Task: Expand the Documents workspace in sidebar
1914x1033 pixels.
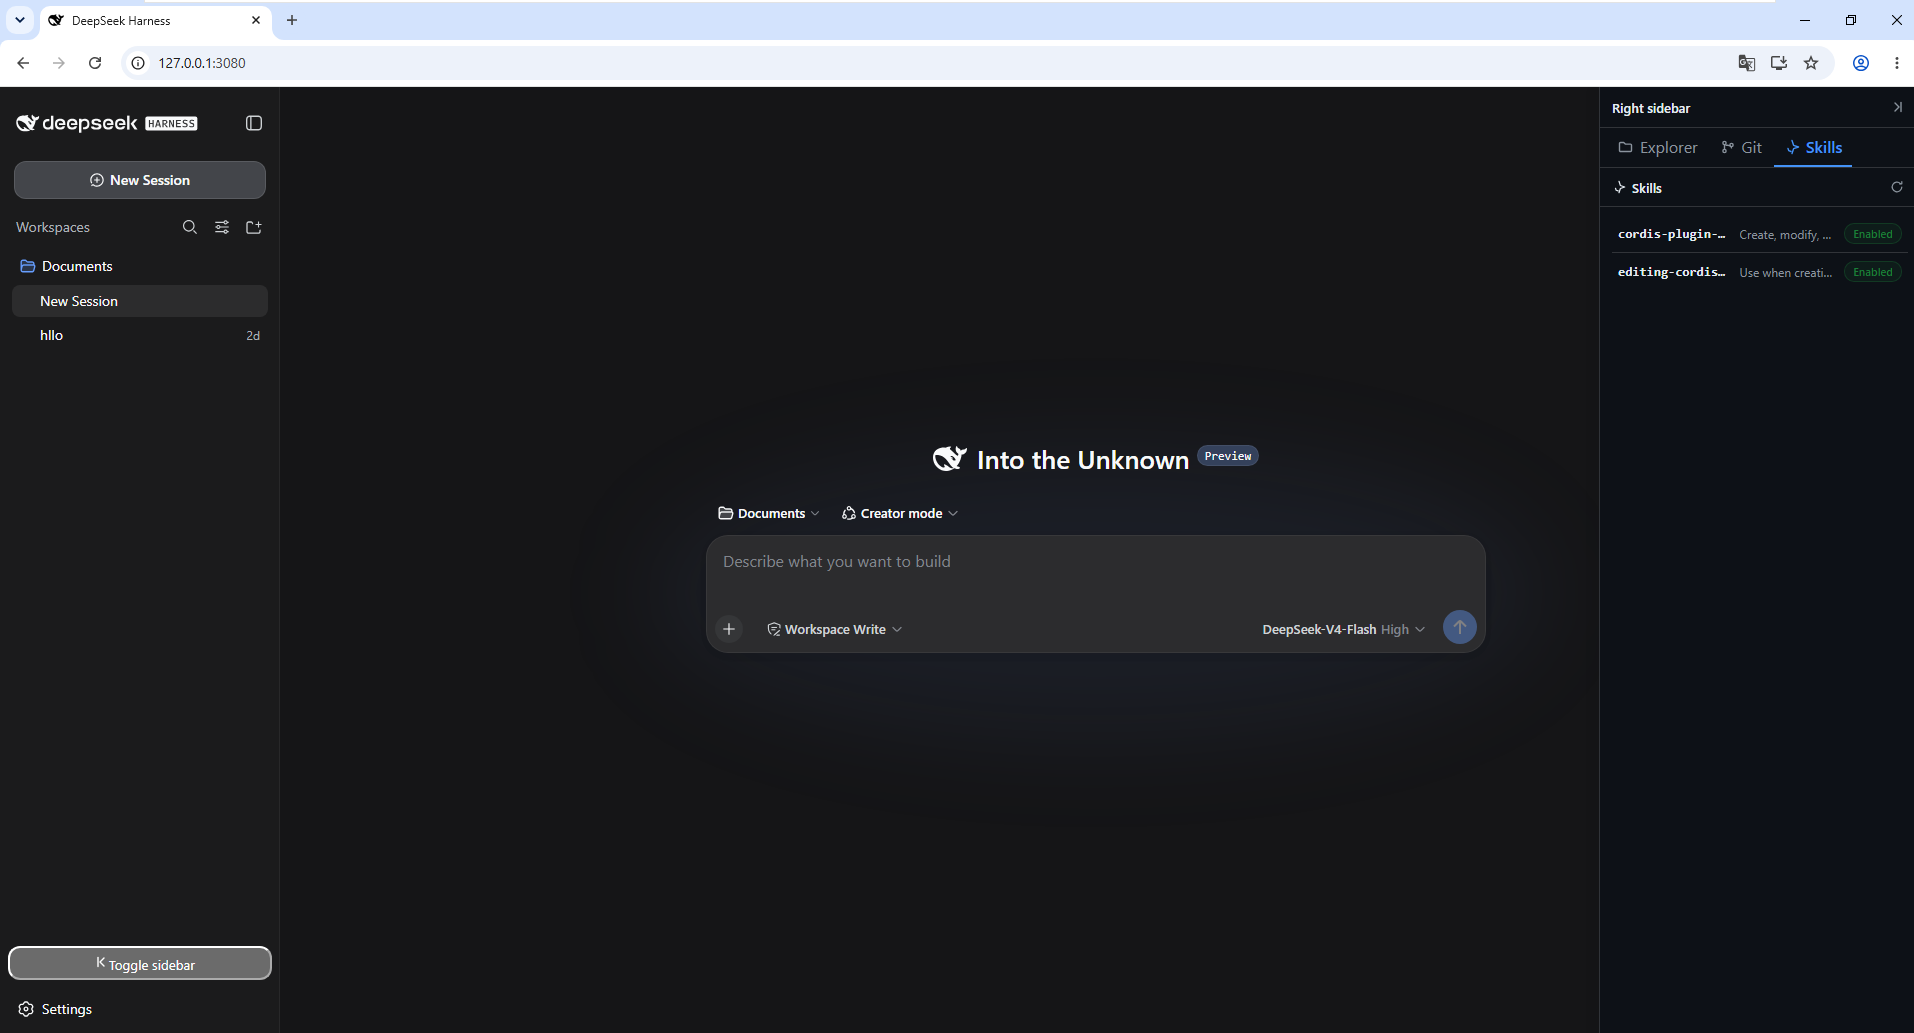Action: click(x=140, y=266)
